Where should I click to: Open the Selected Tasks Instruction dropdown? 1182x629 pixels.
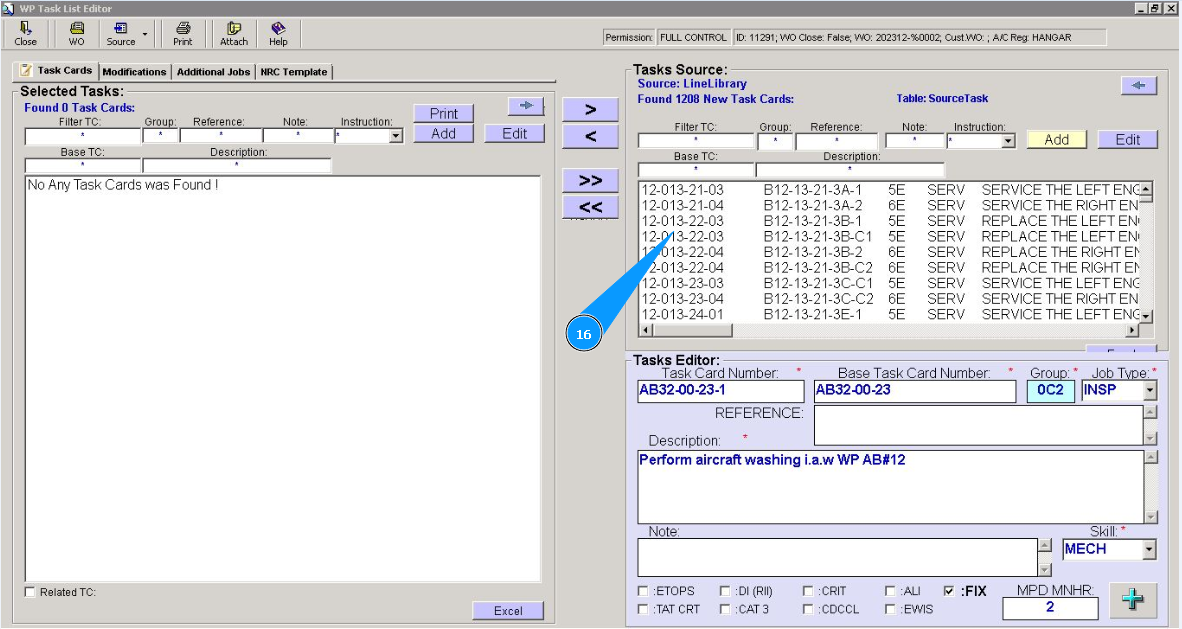point(396,136)
